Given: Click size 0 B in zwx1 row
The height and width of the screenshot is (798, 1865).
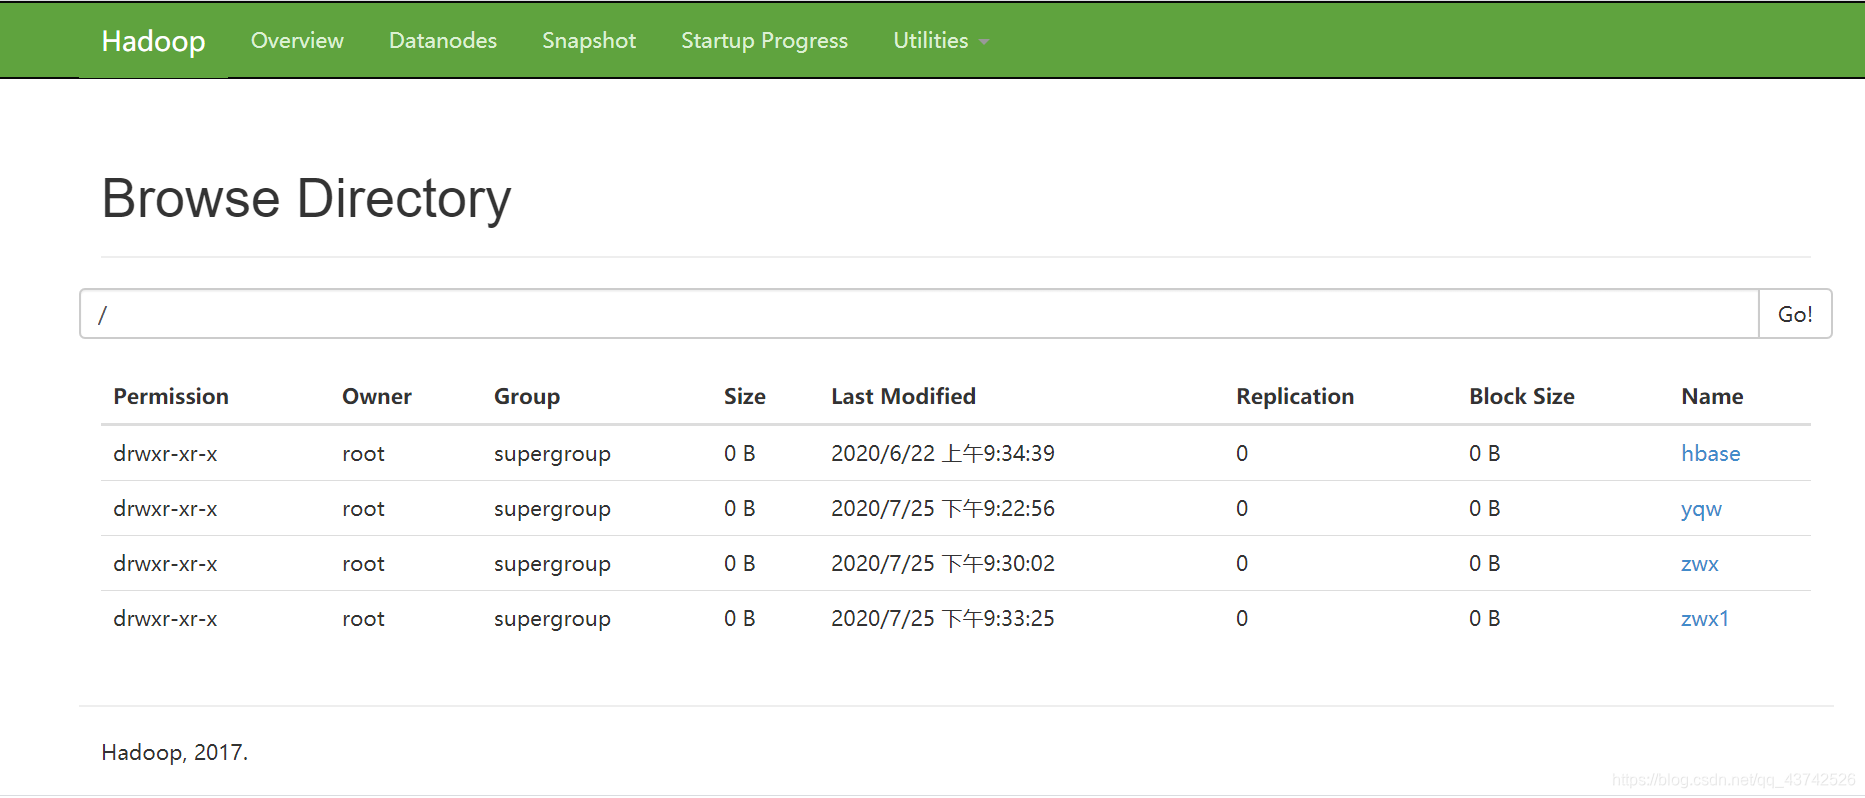Looking at the screenshot, I should 739,619.
